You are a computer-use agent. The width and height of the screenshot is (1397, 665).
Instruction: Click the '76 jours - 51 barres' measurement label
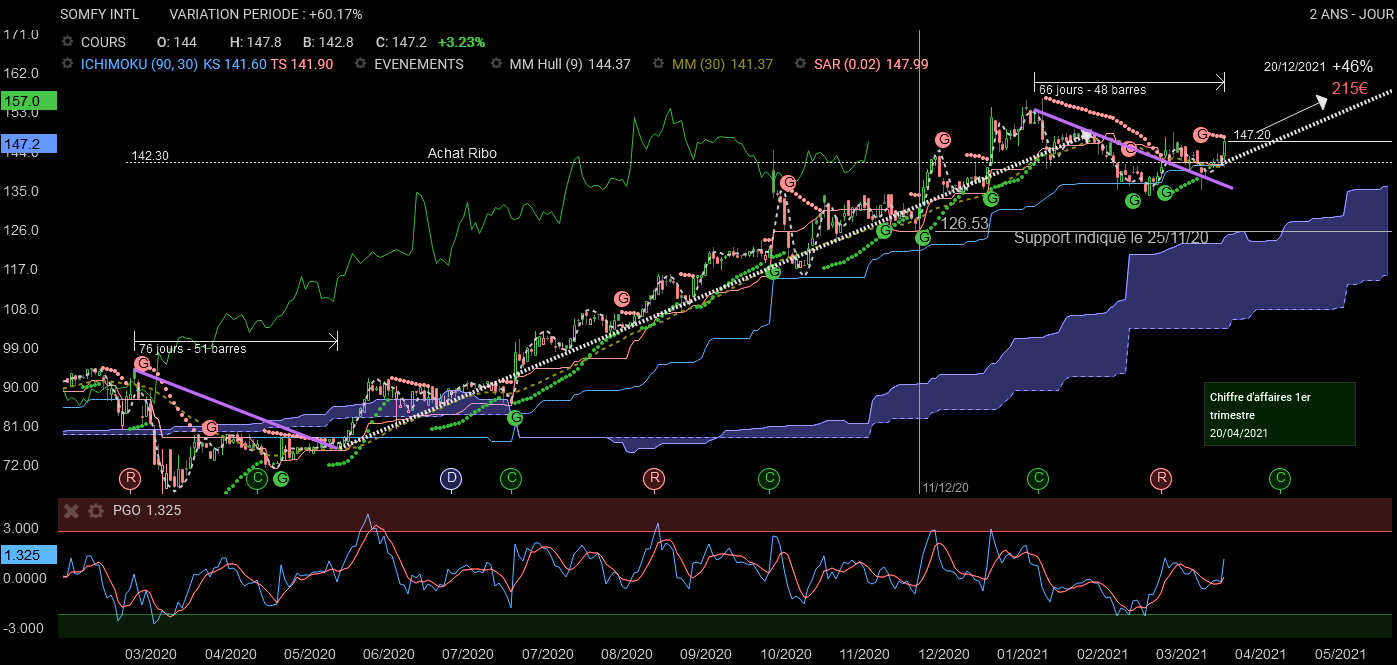pos(192,349)
